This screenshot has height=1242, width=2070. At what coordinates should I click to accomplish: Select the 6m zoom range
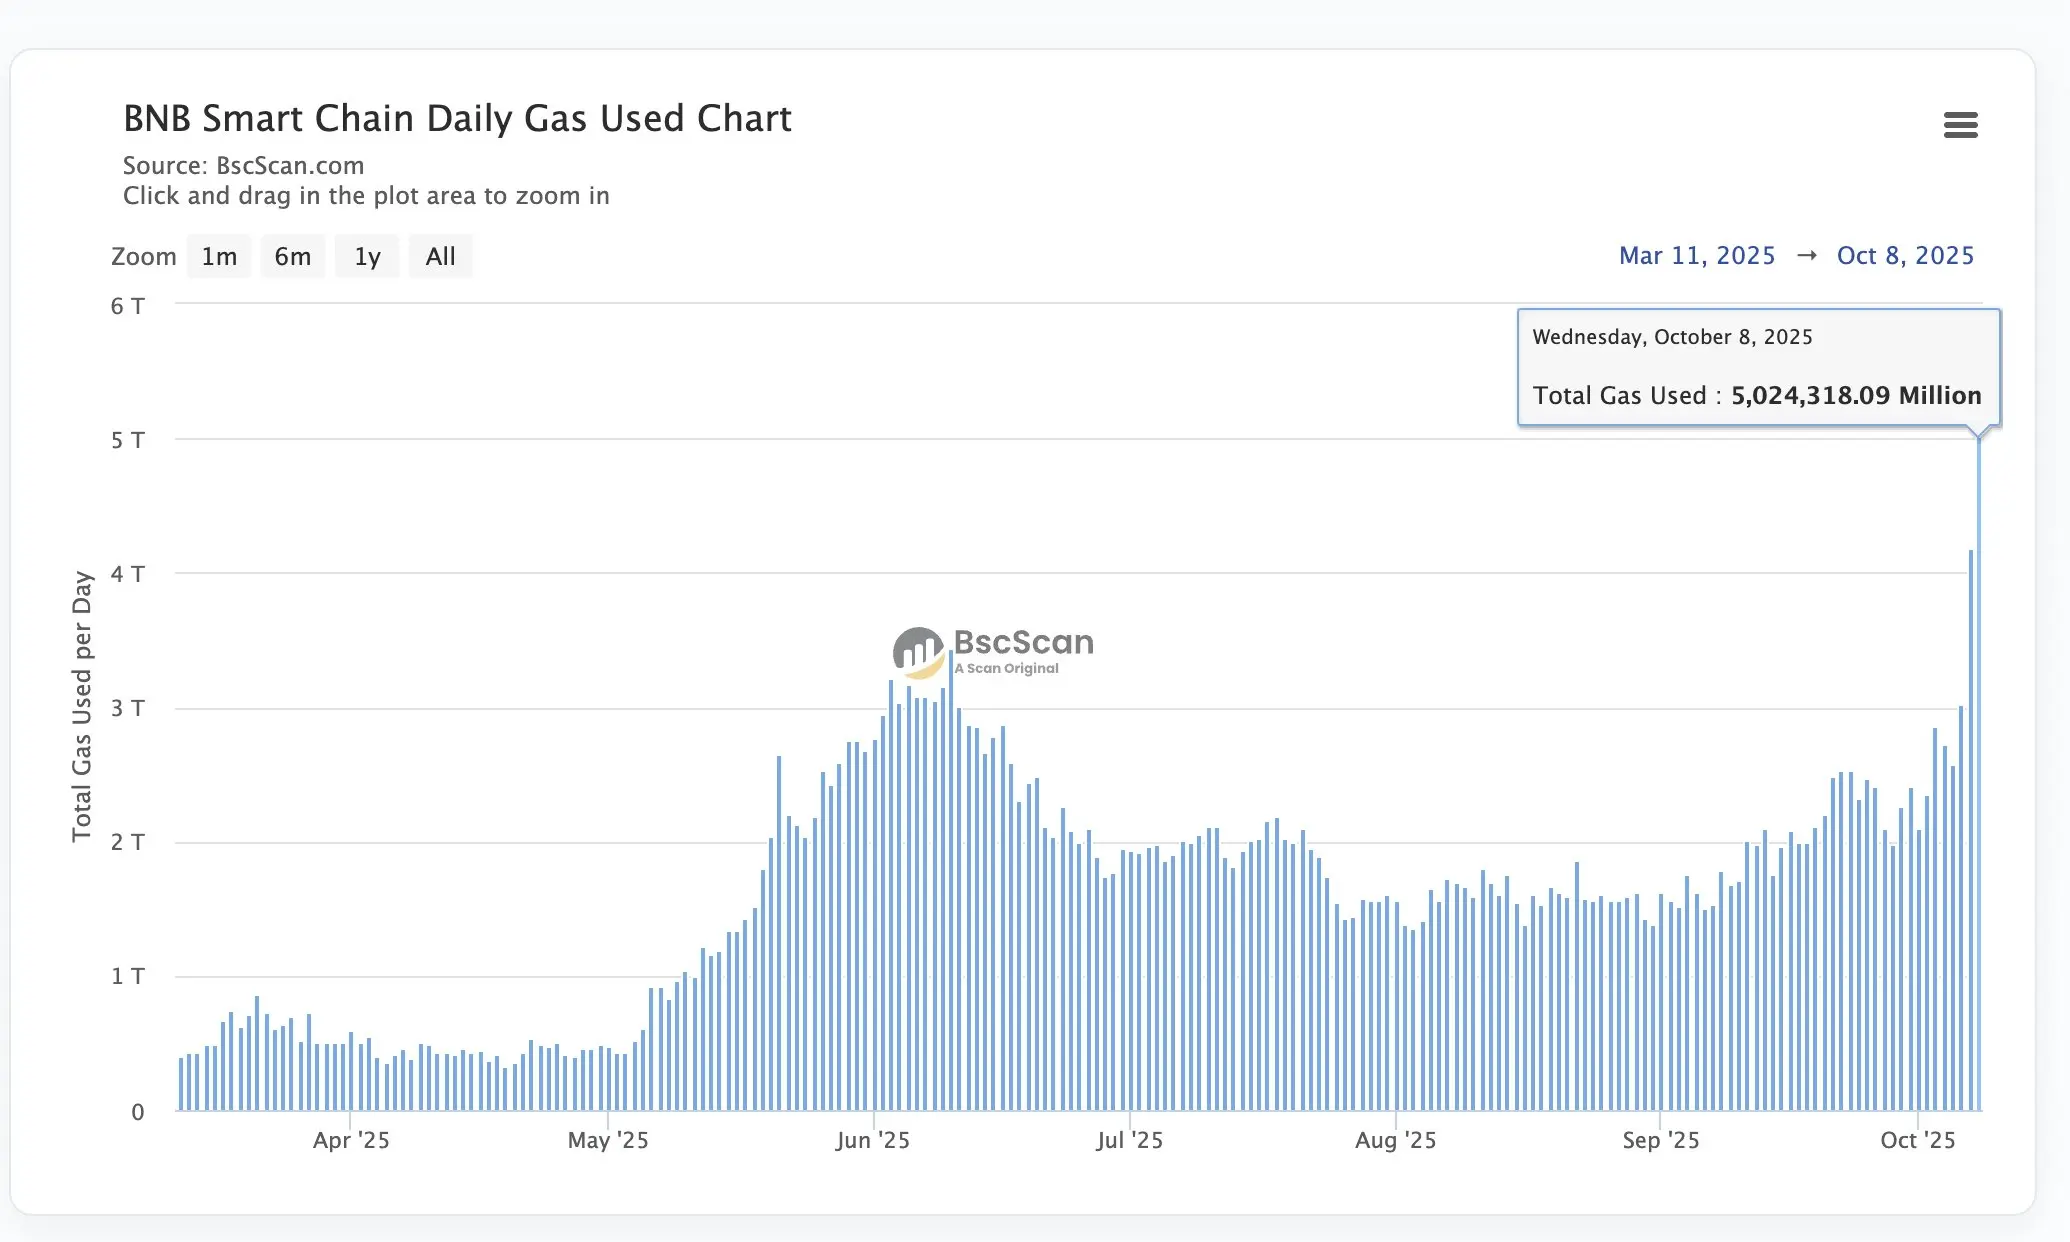[292, 257]
